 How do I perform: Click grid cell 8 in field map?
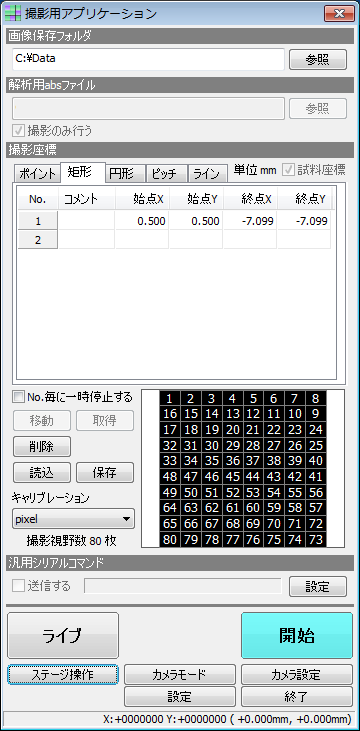click(316, 399)
